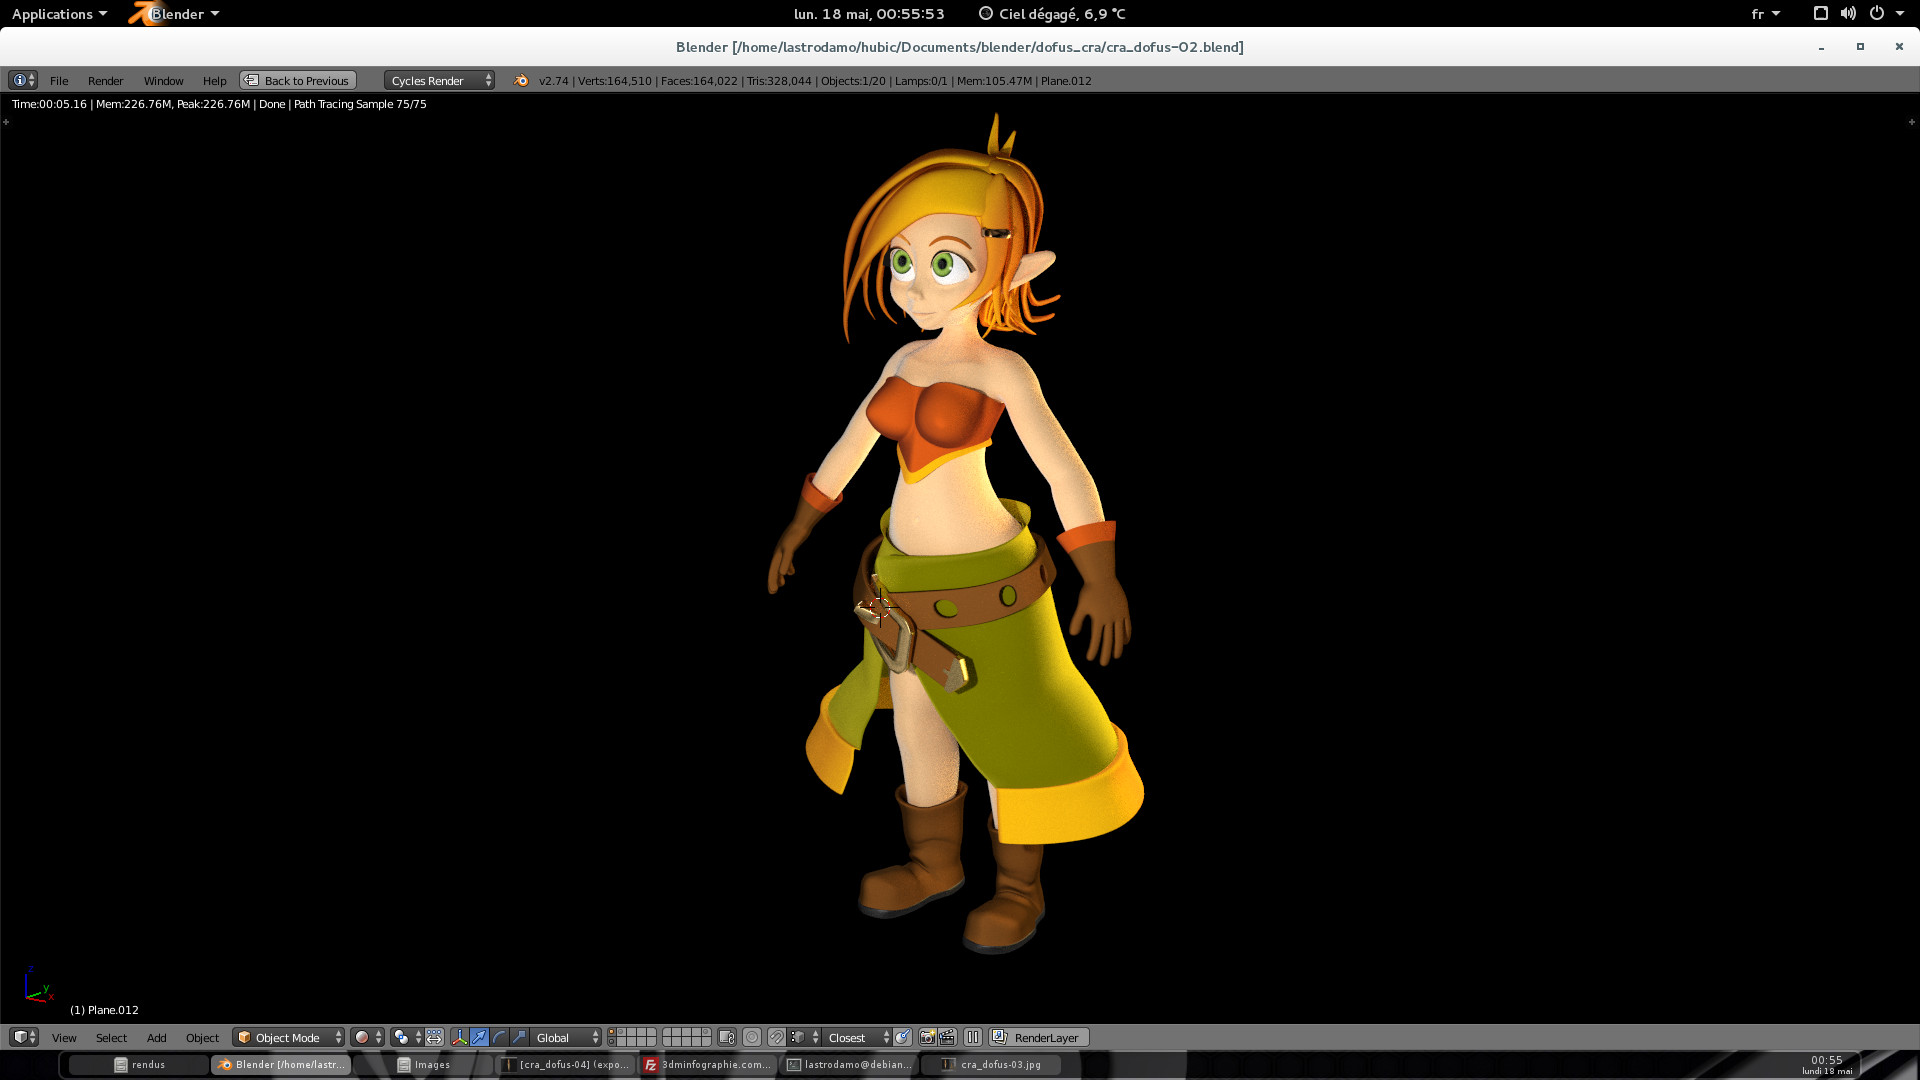Click the 3D cursor on the character's belt

coord(879,607)
